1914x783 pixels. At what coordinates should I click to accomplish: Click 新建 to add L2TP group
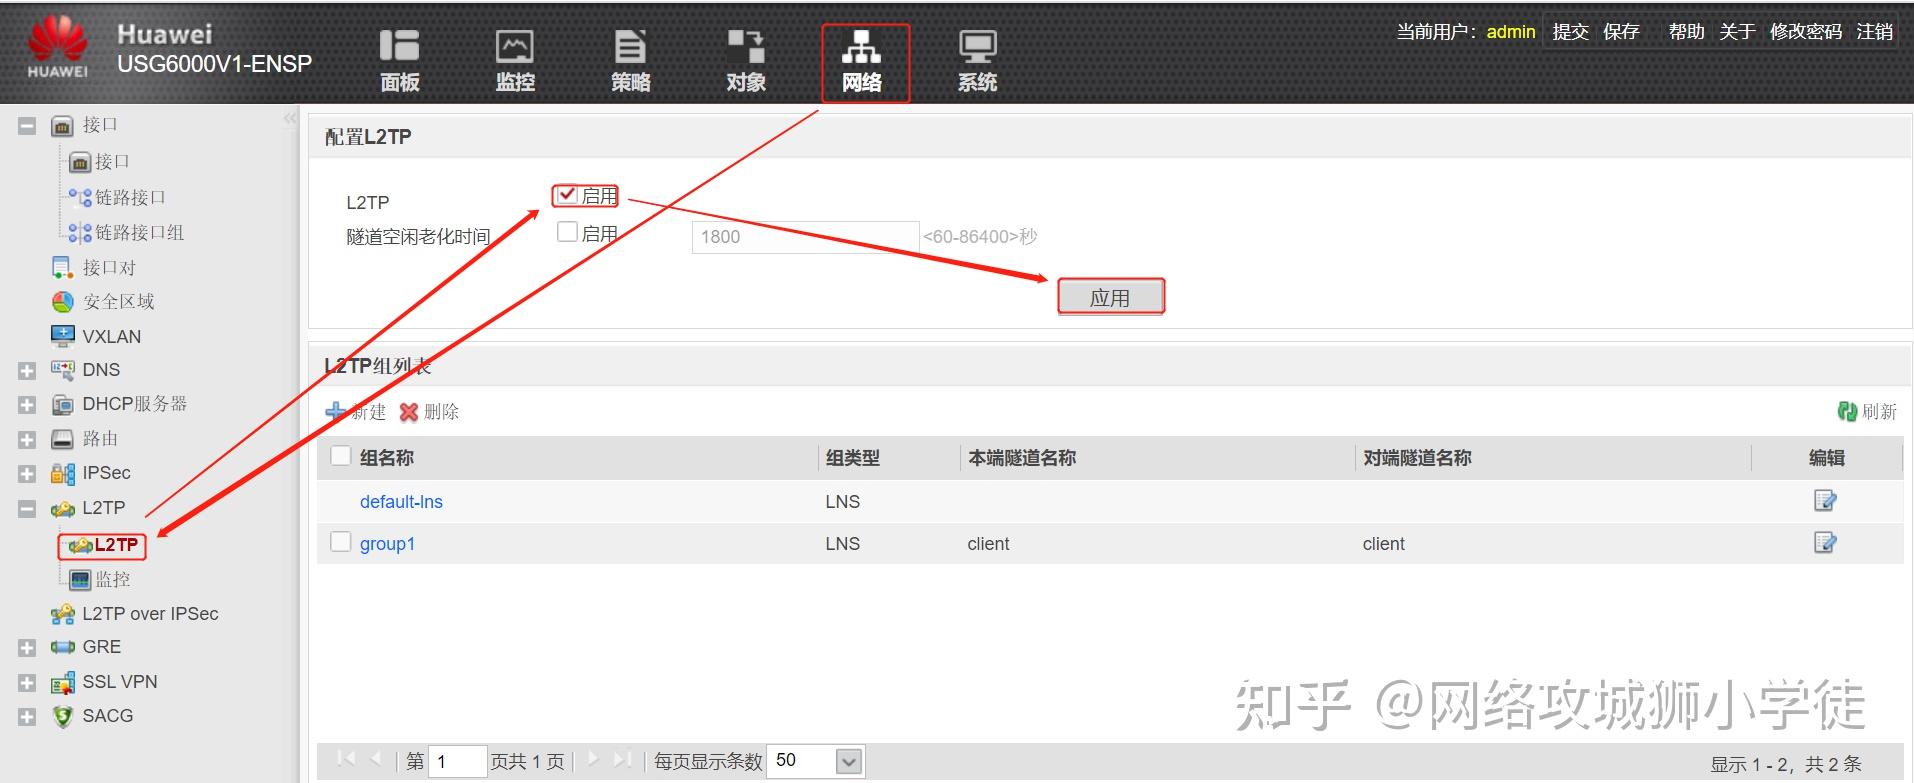pos(356,411)
